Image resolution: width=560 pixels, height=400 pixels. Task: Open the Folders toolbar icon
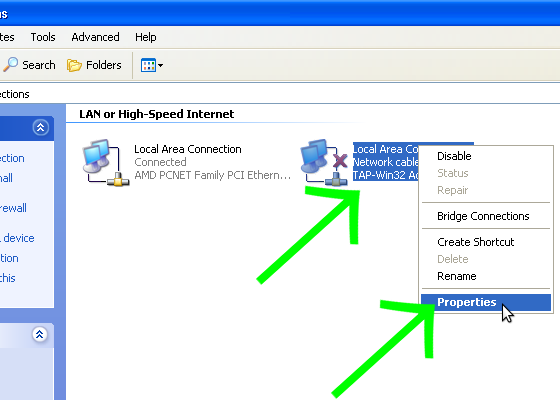74,65
